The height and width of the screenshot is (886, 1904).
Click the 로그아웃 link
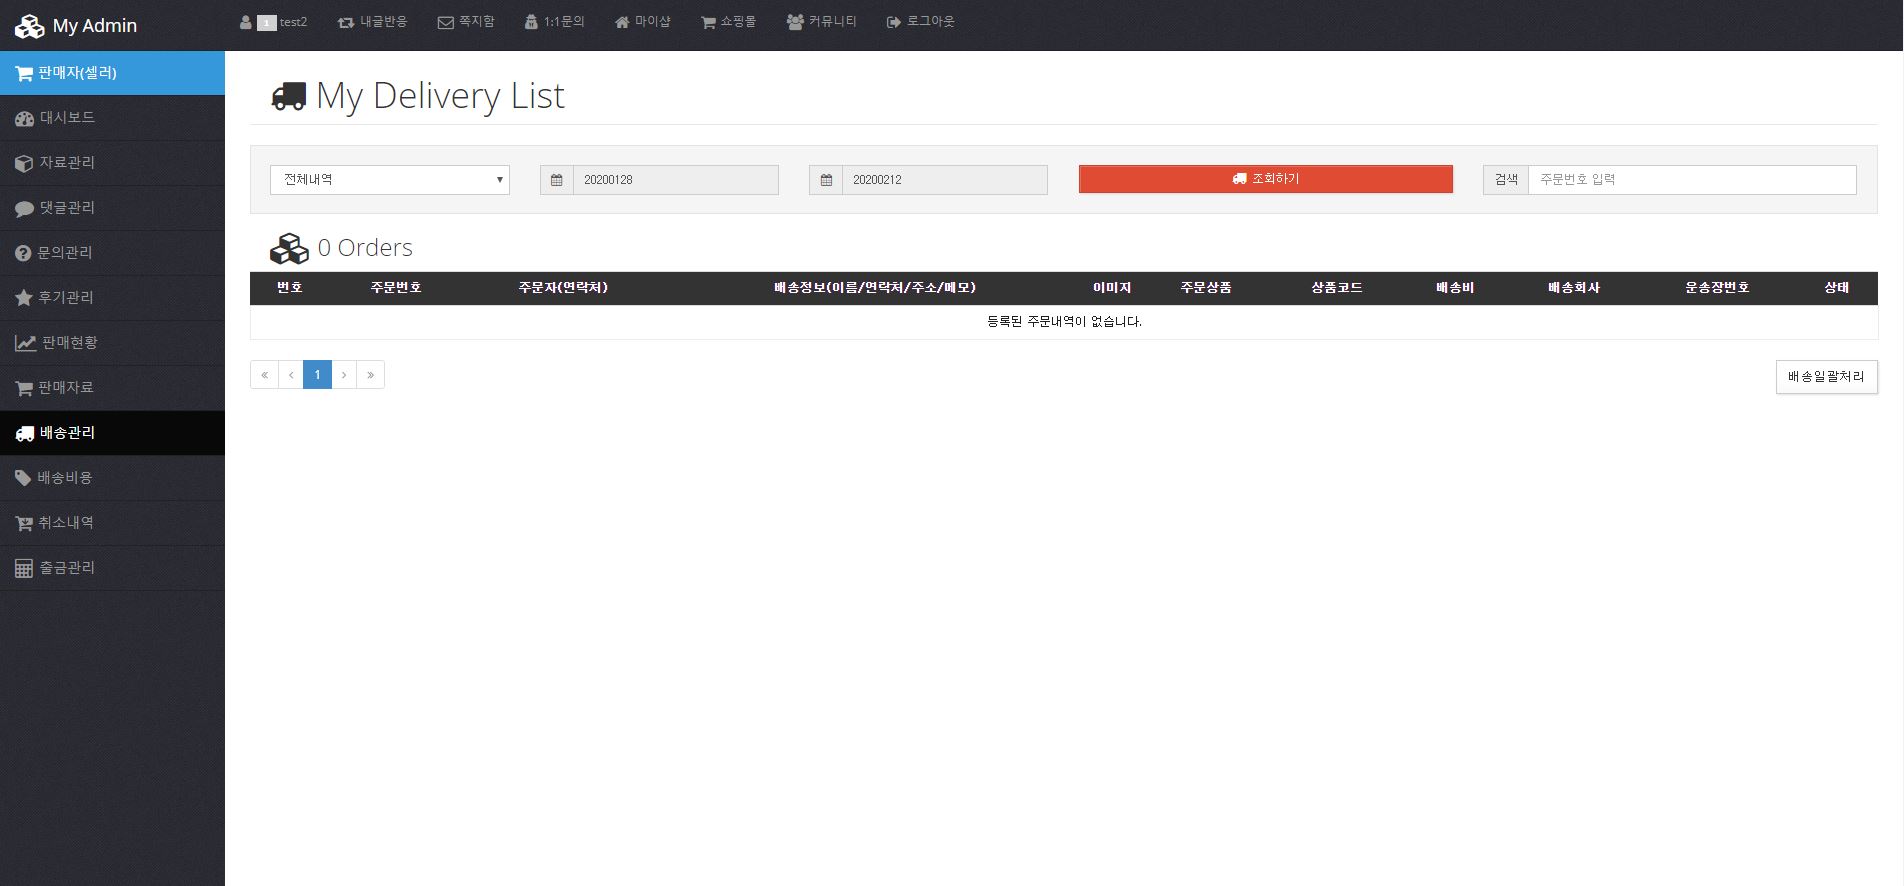[x=921, y=22]
